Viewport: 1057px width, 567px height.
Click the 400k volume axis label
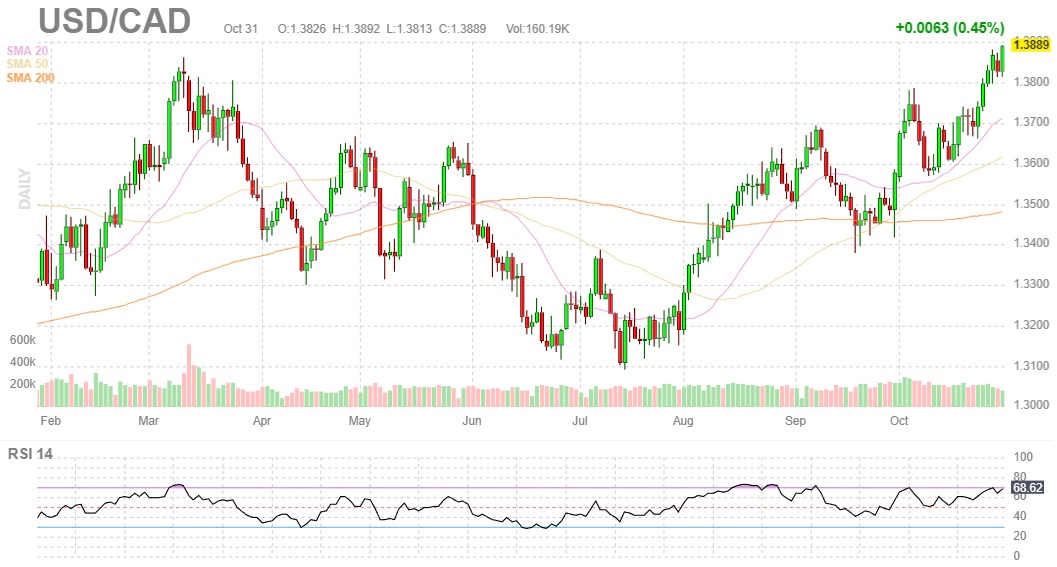point(22,362)
